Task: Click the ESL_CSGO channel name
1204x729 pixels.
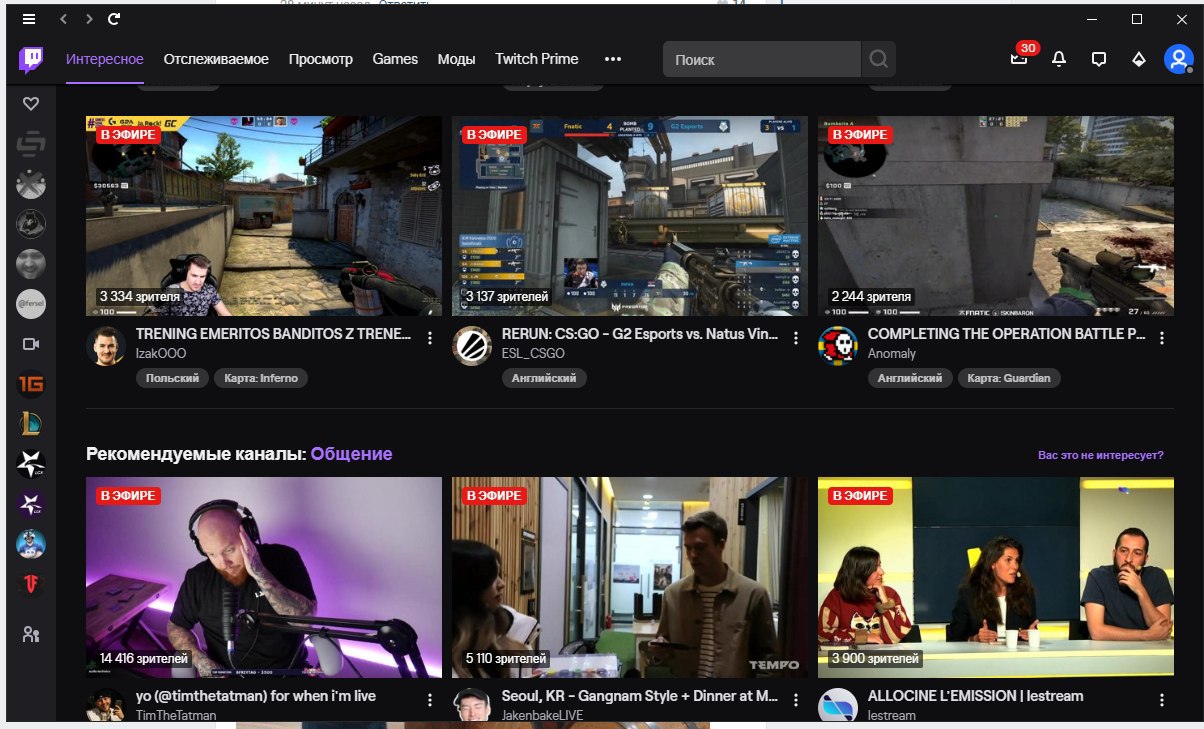Action: pyautogui.click(x=533, y=354)
